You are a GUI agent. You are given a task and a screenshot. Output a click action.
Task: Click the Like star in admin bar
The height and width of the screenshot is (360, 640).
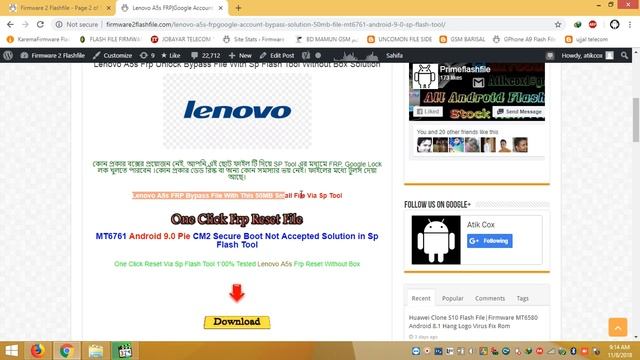[x=171, y=55]
